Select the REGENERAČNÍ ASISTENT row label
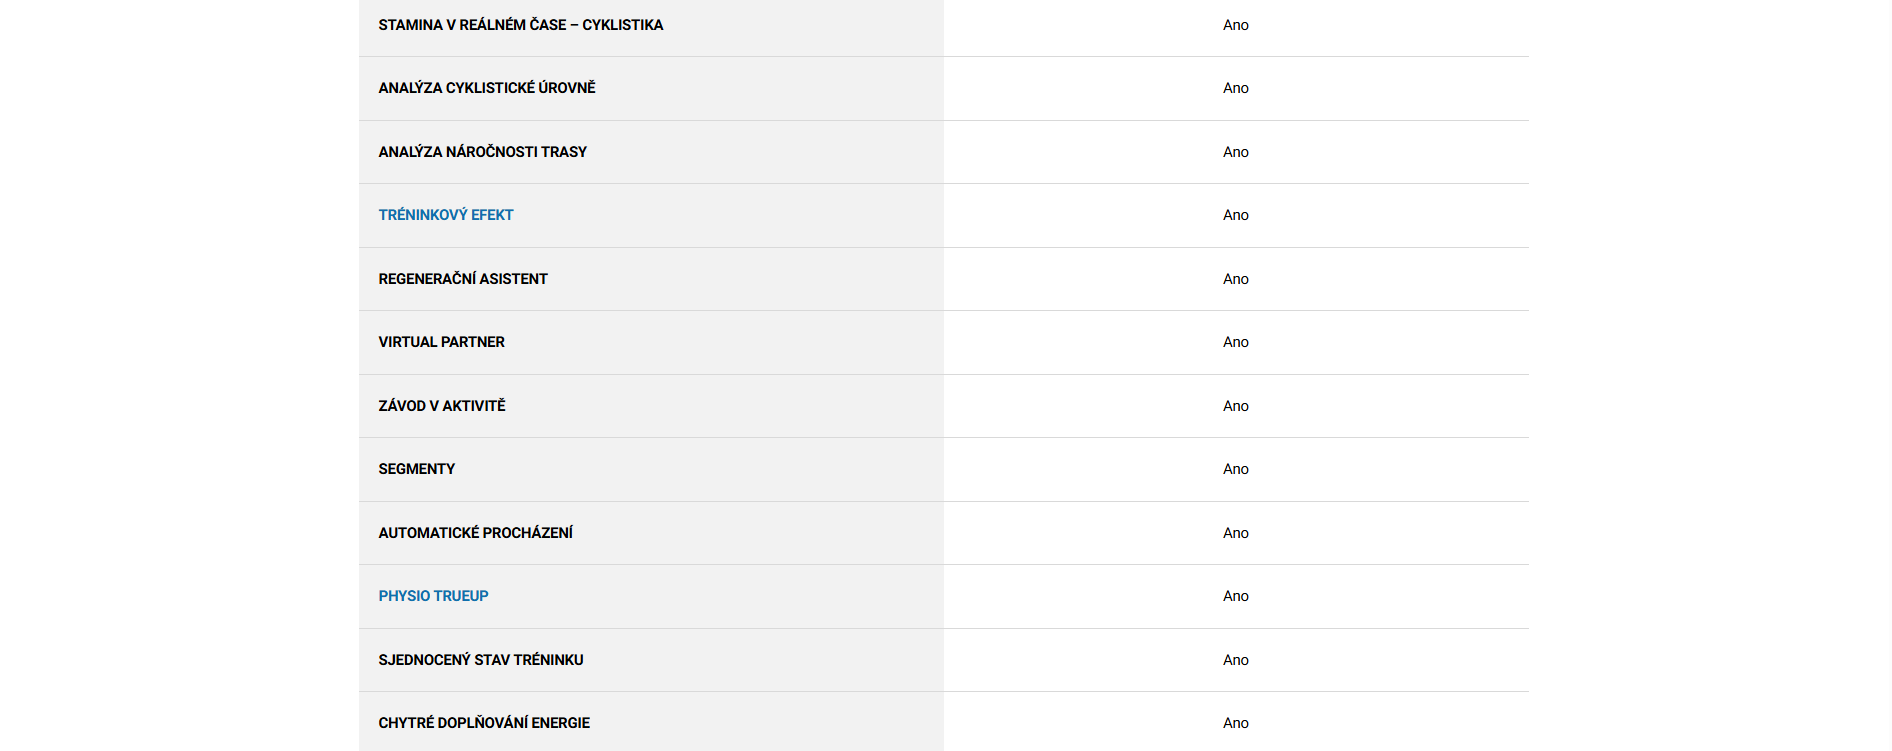The width and height of the screenshot is (1892, 751). (x=463, y=279)
